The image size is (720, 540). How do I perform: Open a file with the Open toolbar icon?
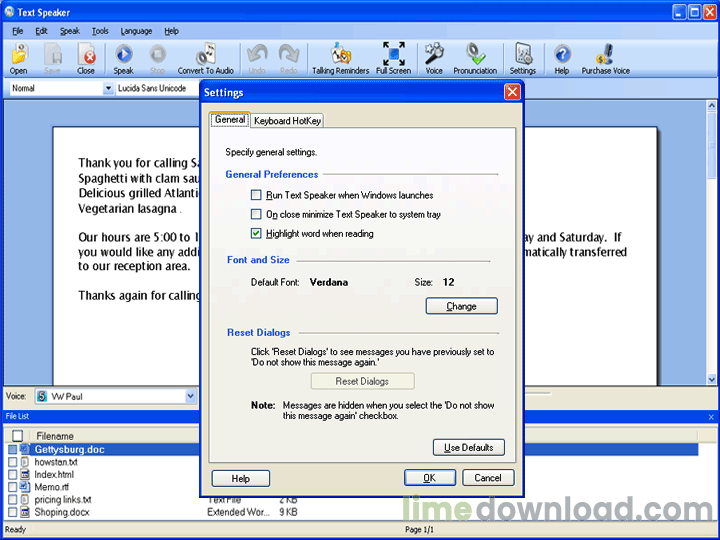point(19,59)
